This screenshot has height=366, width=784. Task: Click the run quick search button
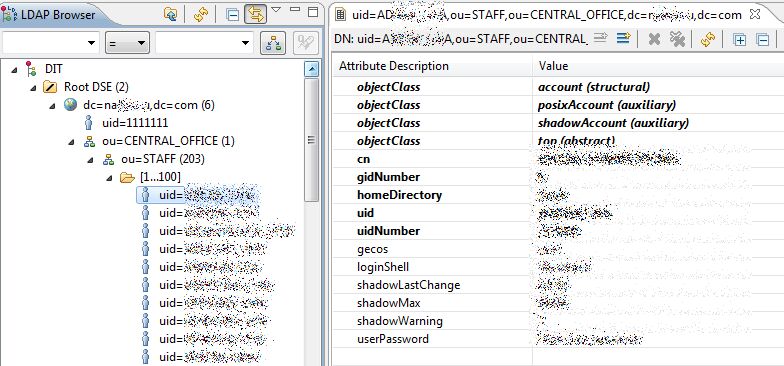point(306,43)
